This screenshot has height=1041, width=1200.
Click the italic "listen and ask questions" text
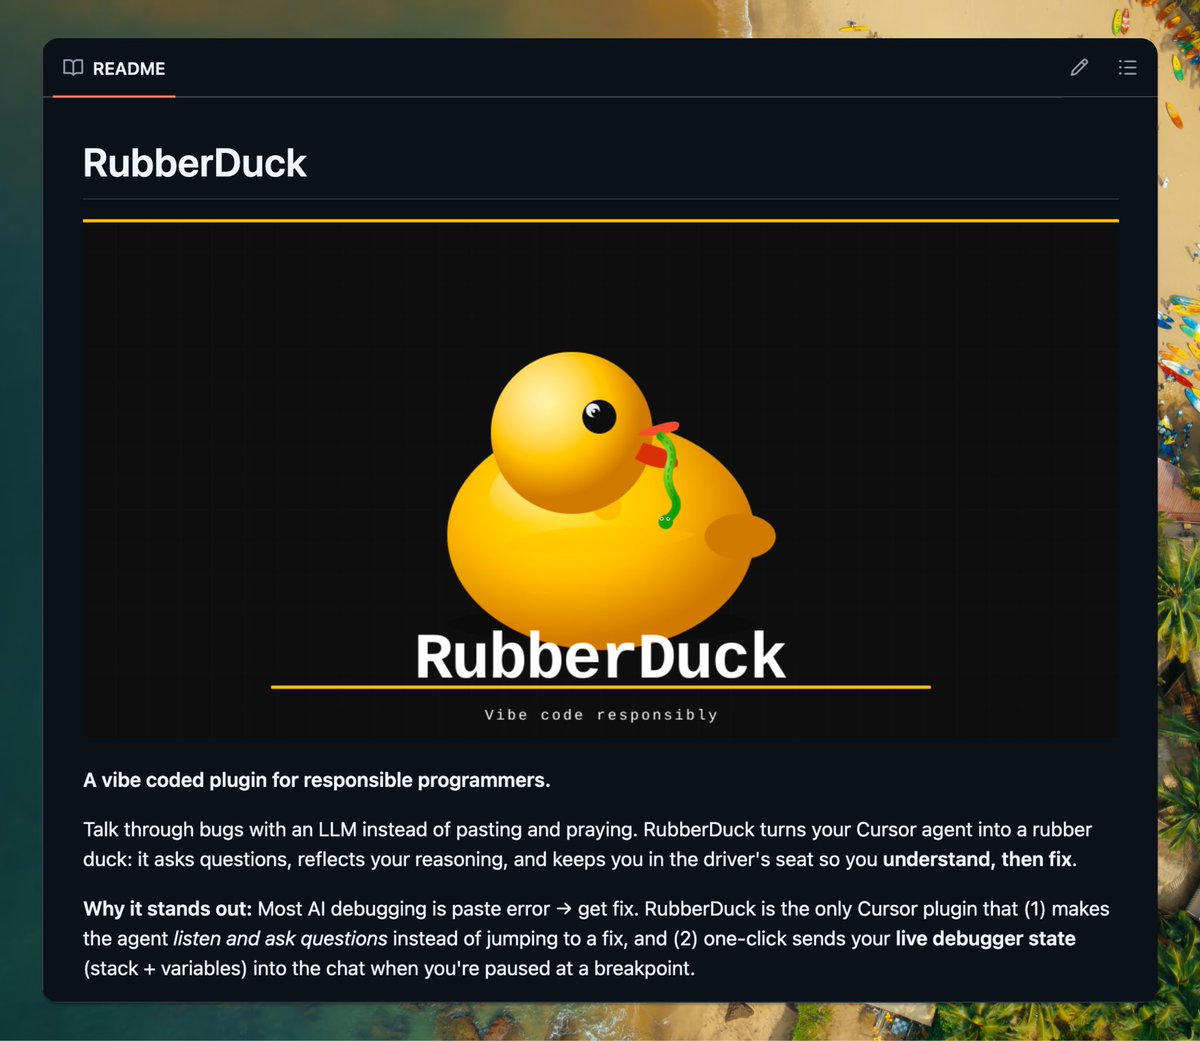click(x=280, y=939)
